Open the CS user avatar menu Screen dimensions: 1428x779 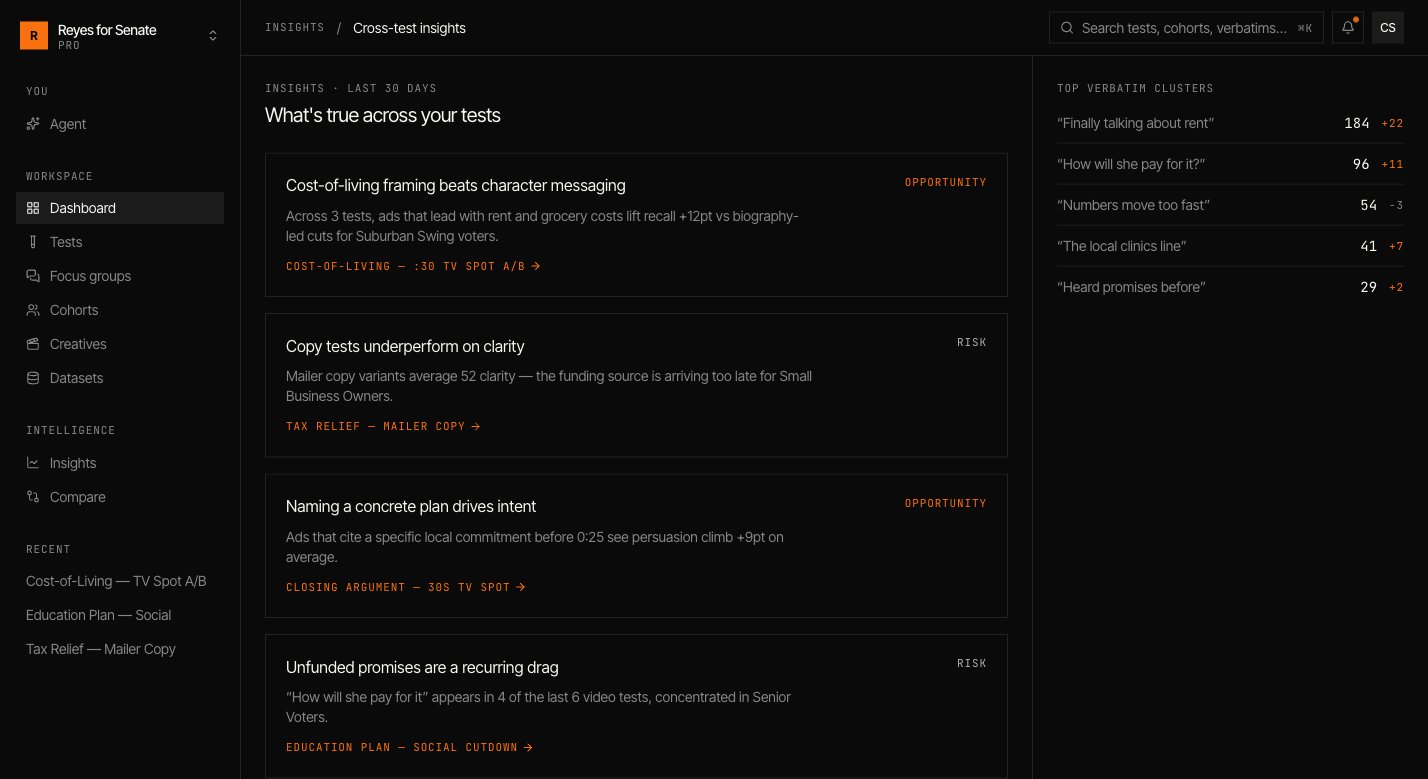[x=1388, y=28]
